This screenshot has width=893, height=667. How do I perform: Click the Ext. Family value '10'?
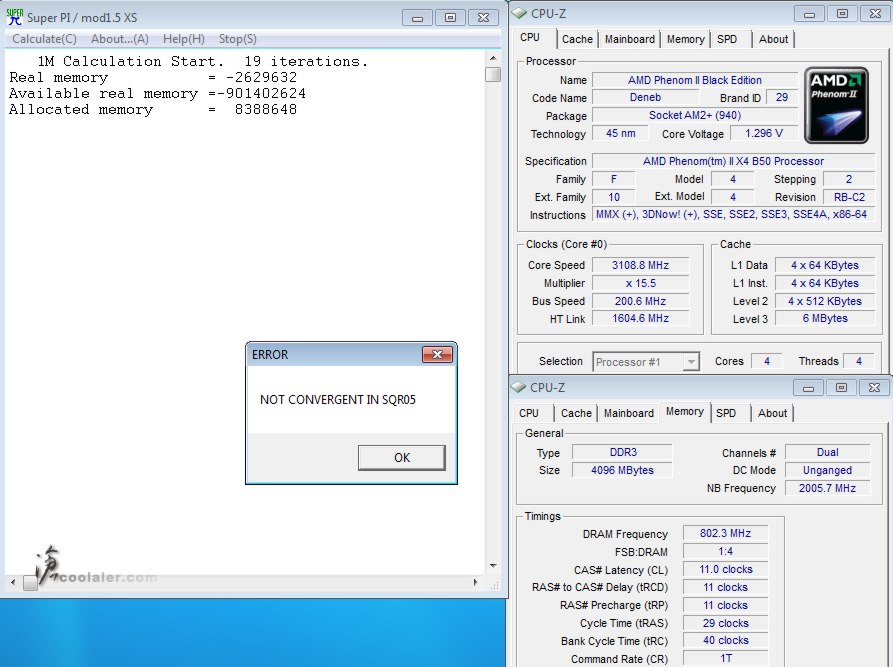pyautogui.click(x=613, y=197)
